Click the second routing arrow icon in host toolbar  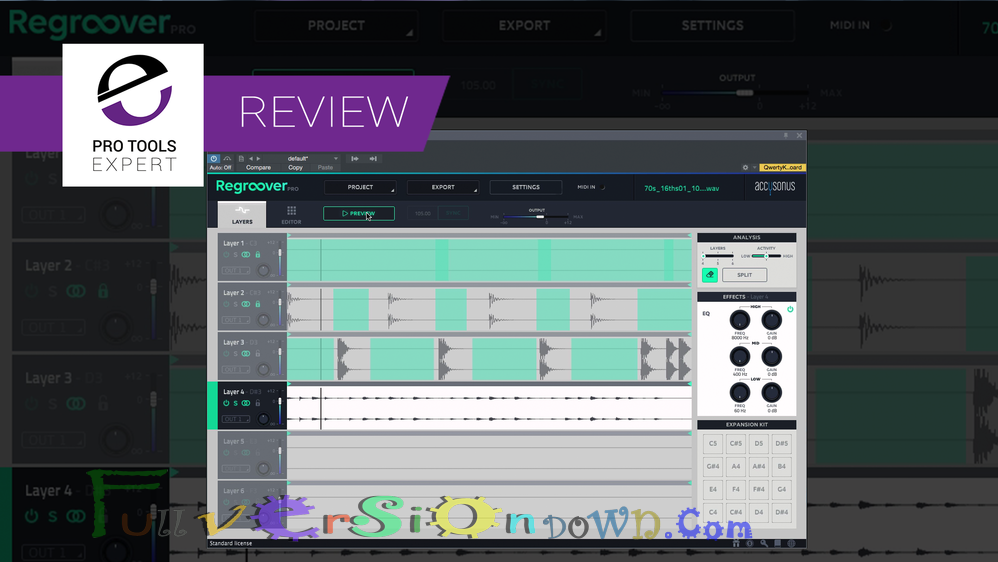(373, 158)
